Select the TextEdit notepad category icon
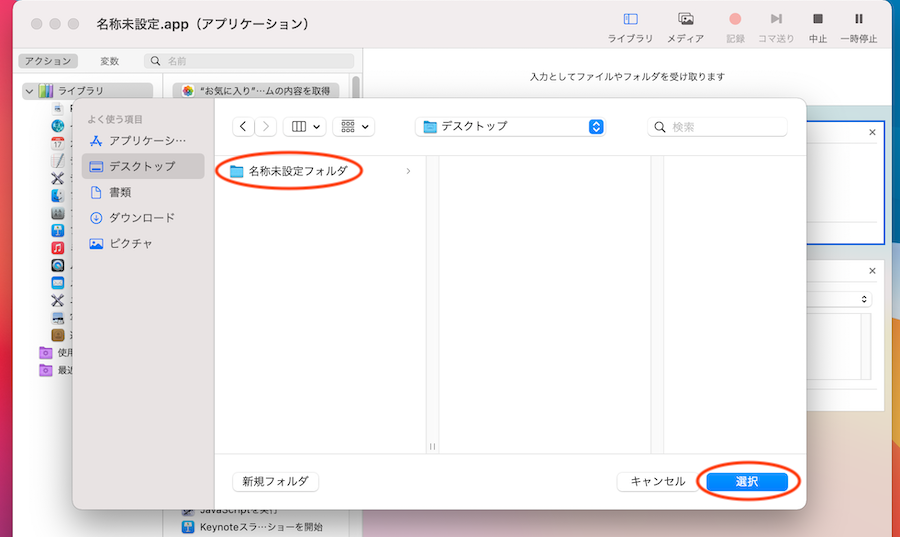 coord(57,161)
